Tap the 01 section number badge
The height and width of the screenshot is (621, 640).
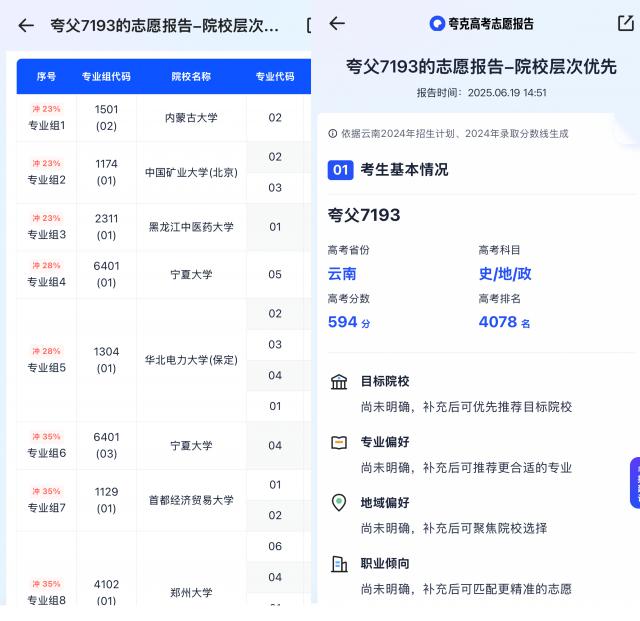pos(340,170)
